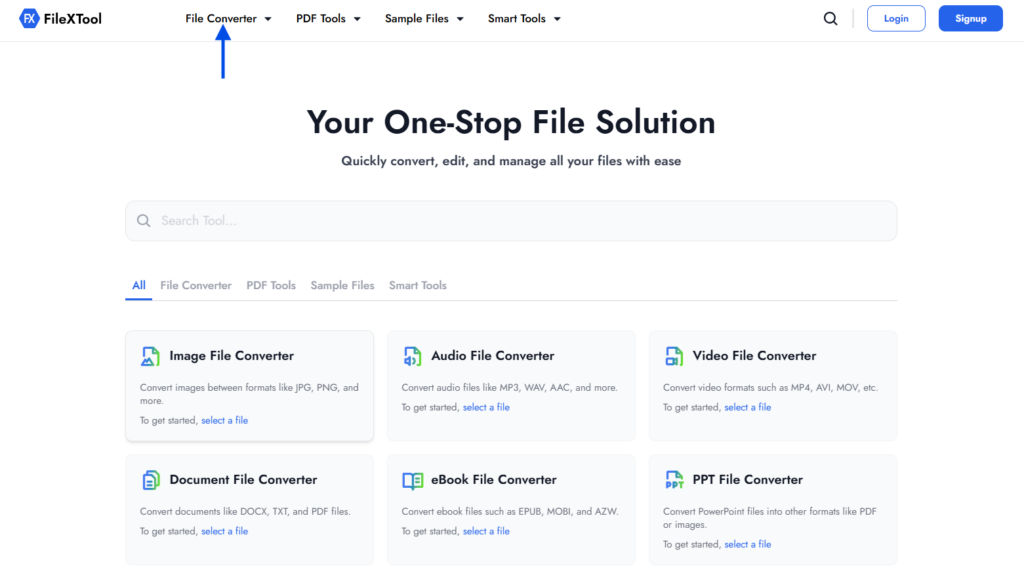1024x577 pixels.
Task: Click select a file under Audio File Converter
Action: point(486,407)
